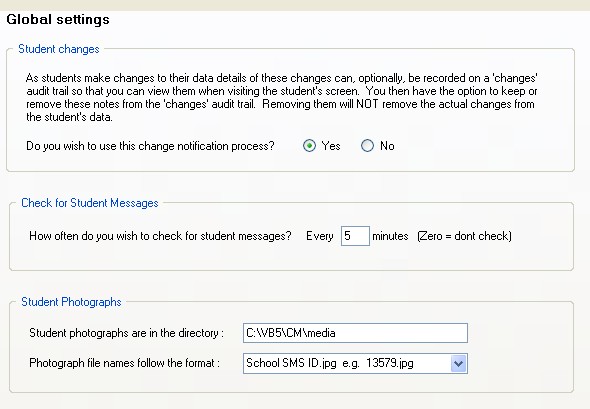This screenshot has height=409, width=590.
Task: Click the 'Student Photographs' group title
Action: 71,302
